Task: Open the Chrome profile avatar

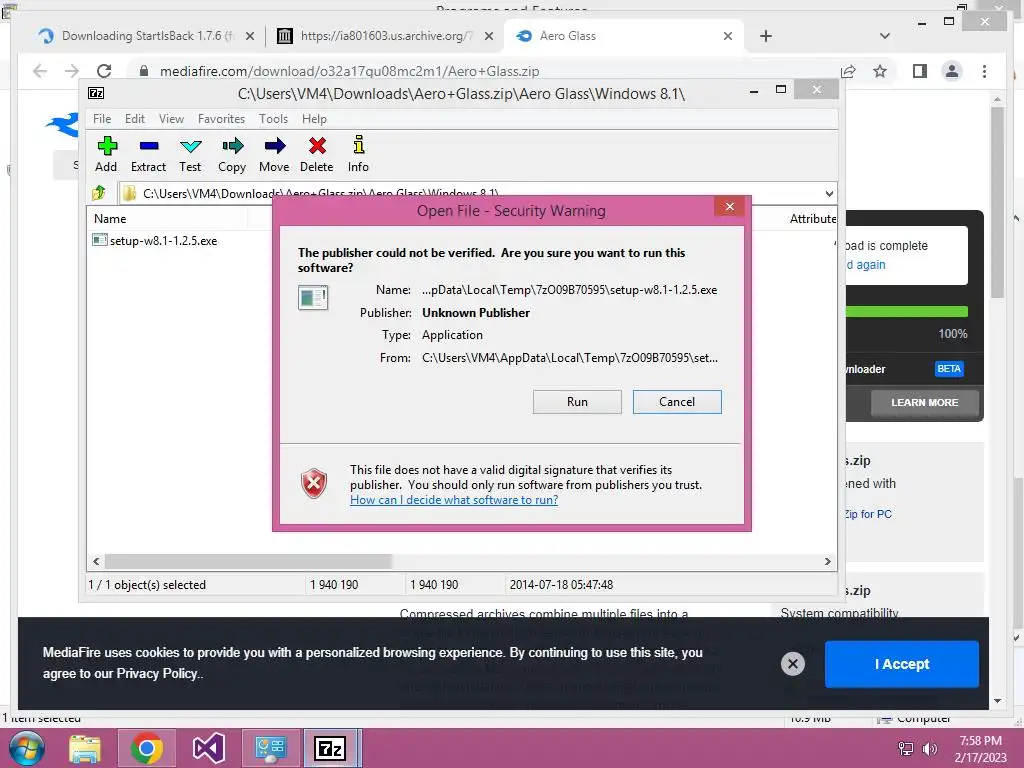Action: (x=952, y=71)
